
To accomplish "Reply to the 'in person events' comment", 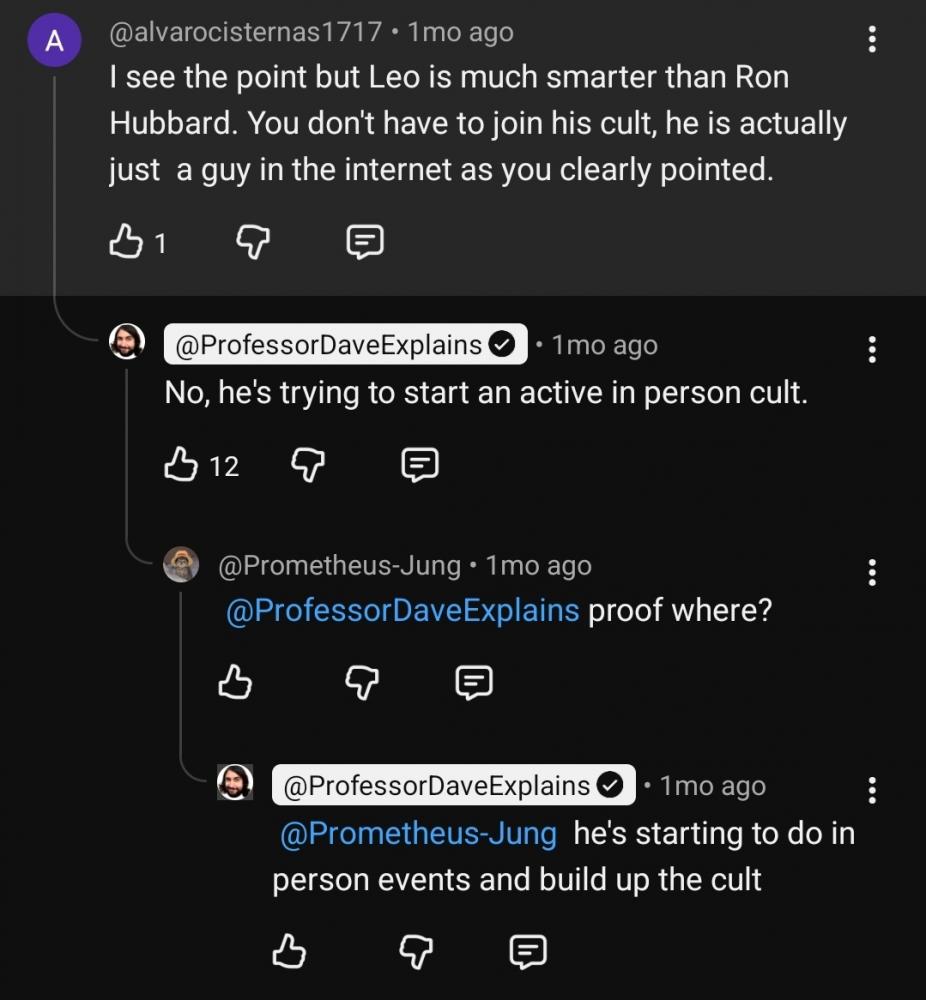I will (528, 951).
